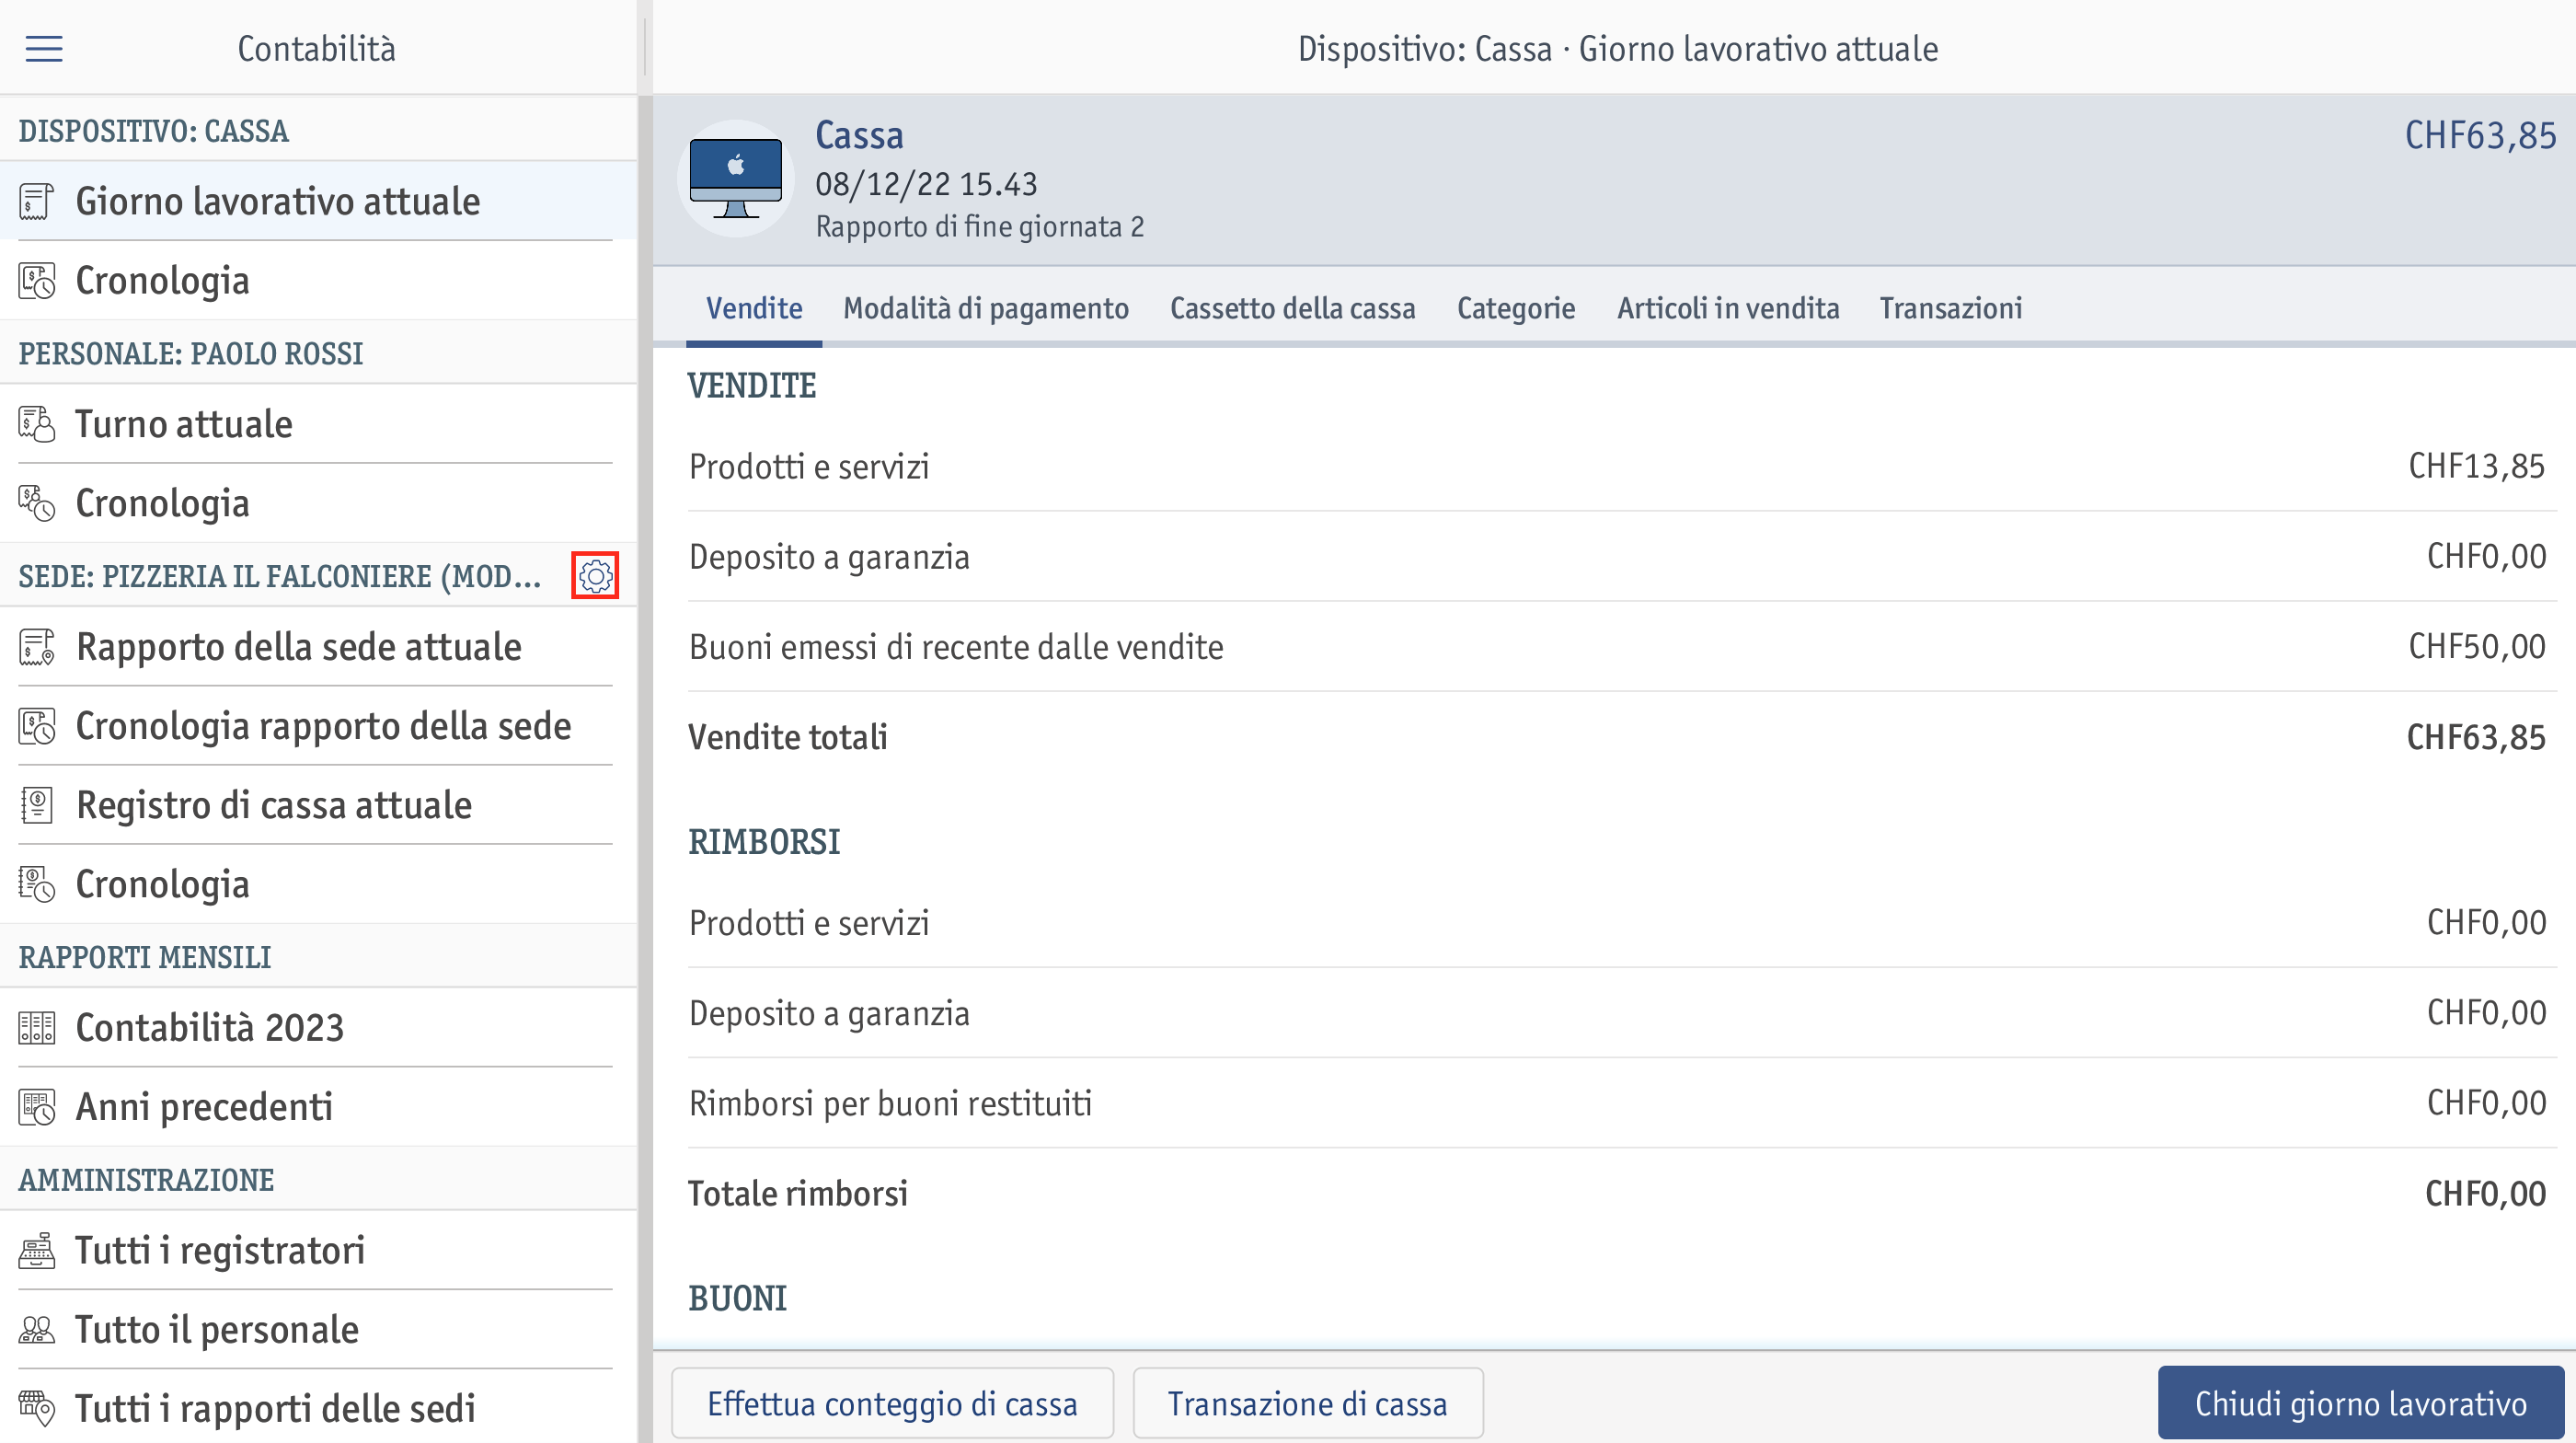Open Rapporto della sede attuale

click(x=318, y=647)
